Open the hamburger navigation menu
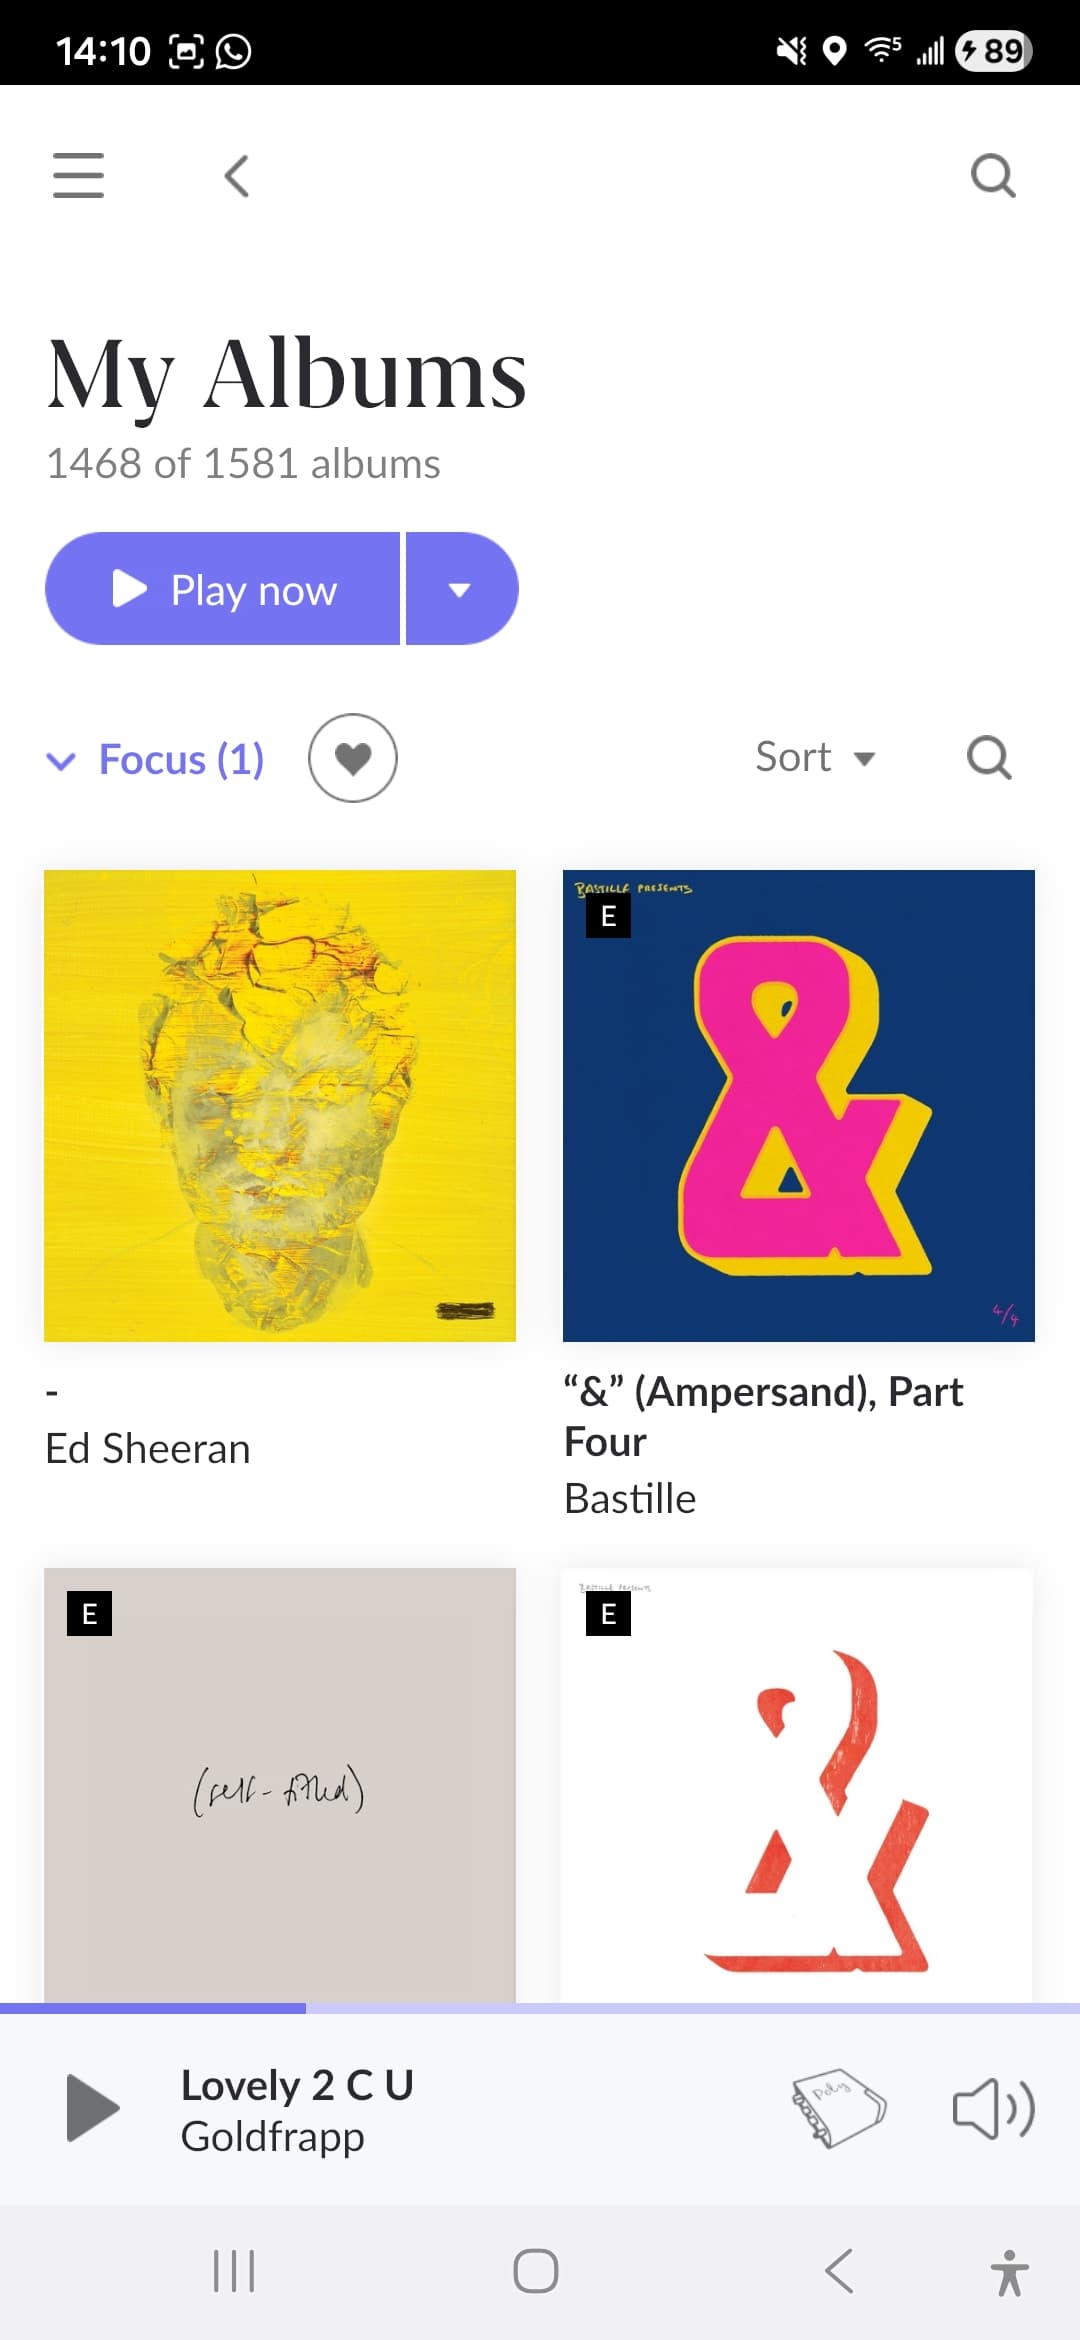Image resolution: width=1080 pixels, height=2340 pixels. 78,176
